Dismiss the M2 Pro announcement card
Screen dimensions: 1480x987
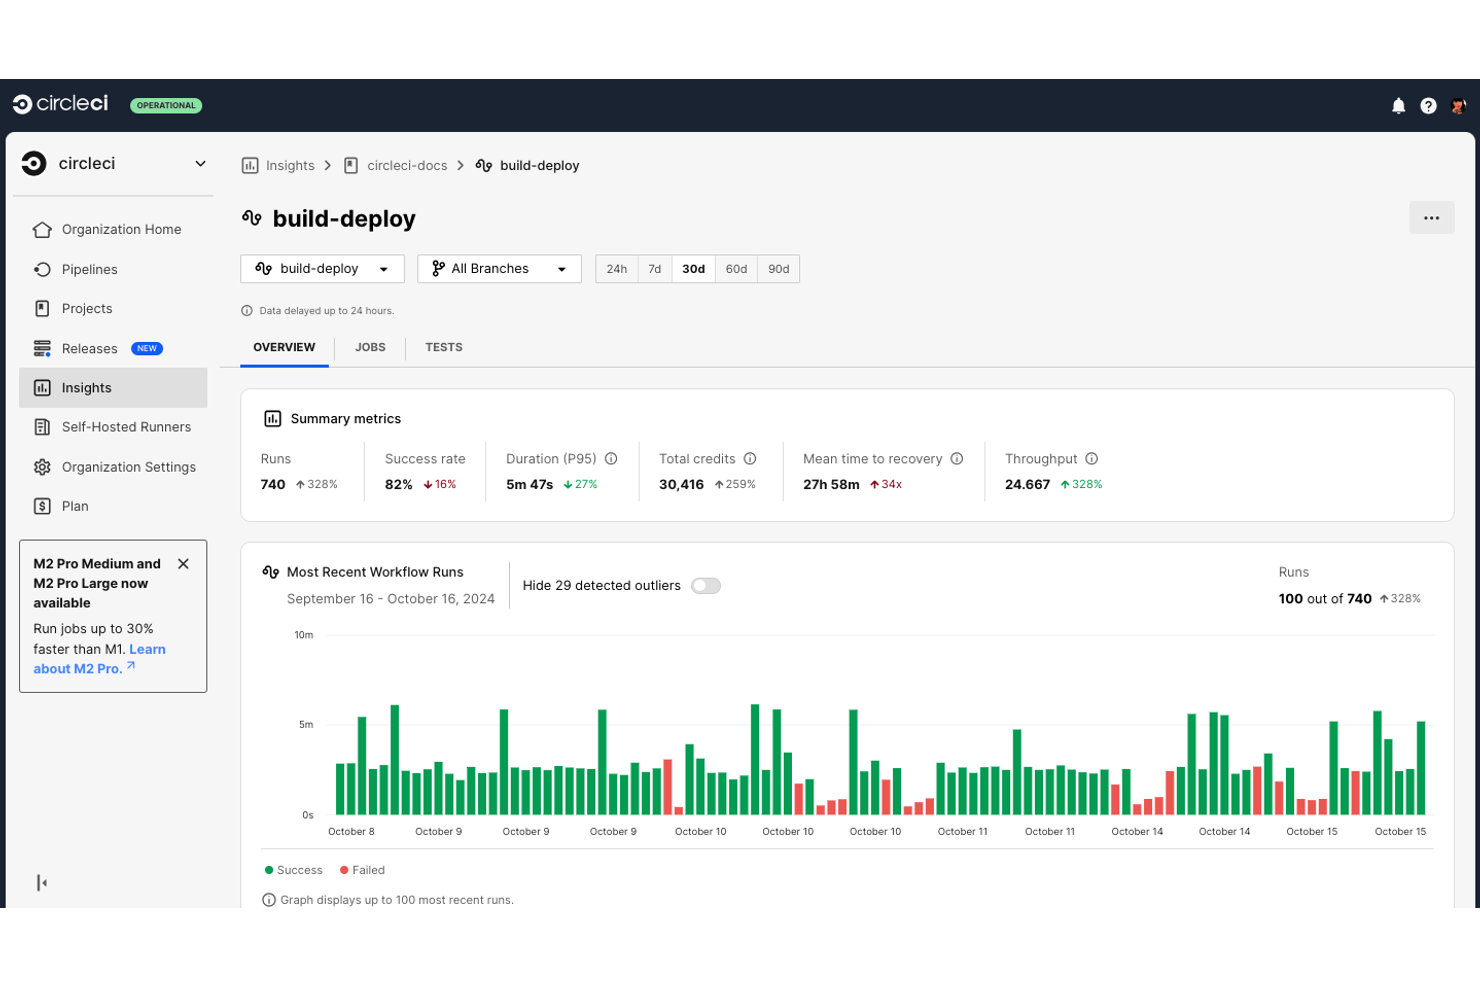(x=183, y=564)
